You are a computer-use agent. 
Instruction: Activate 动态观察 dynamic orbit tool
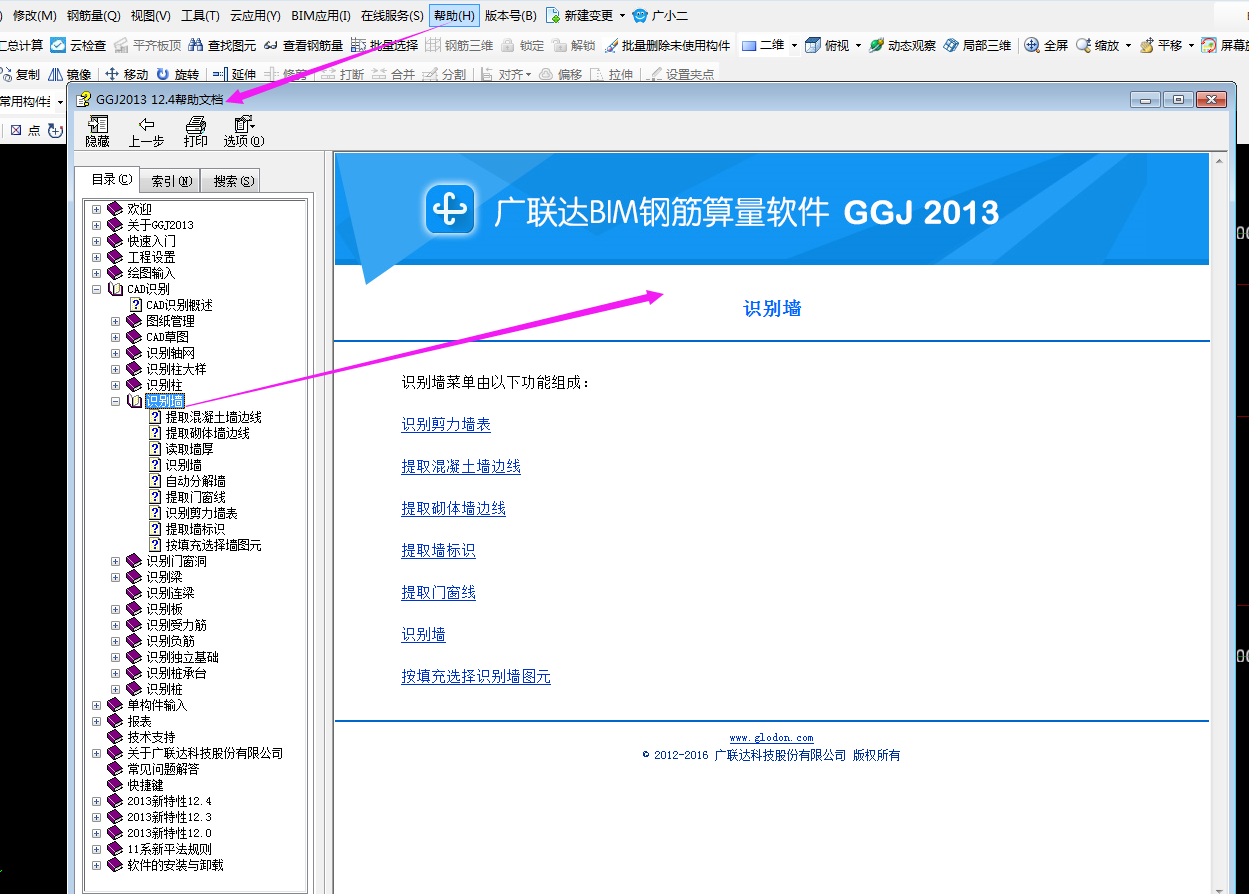click(x=902, y=45)
